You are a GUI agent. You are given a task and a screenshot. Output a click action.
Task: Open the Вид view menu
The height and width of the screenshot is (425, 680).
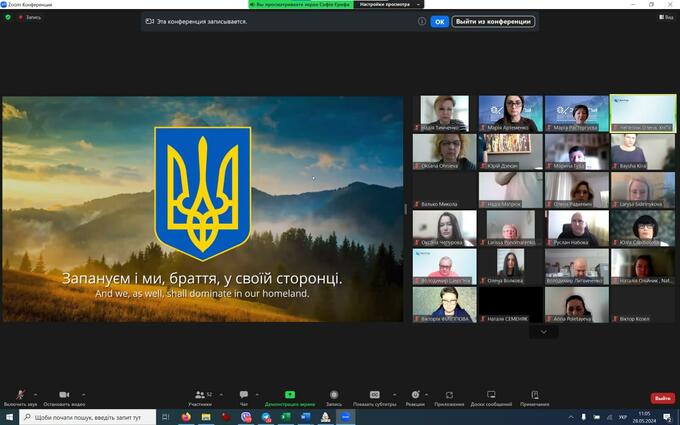(x=667, y=17)
